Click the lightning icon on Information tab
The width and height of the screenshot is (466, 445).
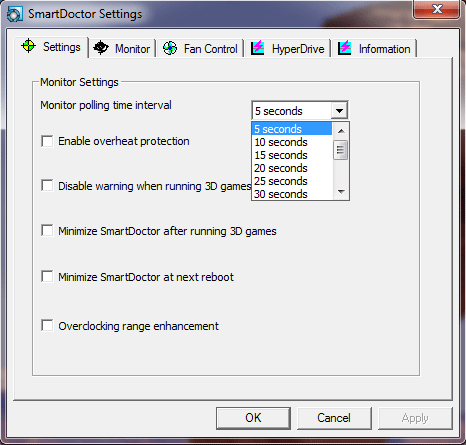(x=344, y=48)
